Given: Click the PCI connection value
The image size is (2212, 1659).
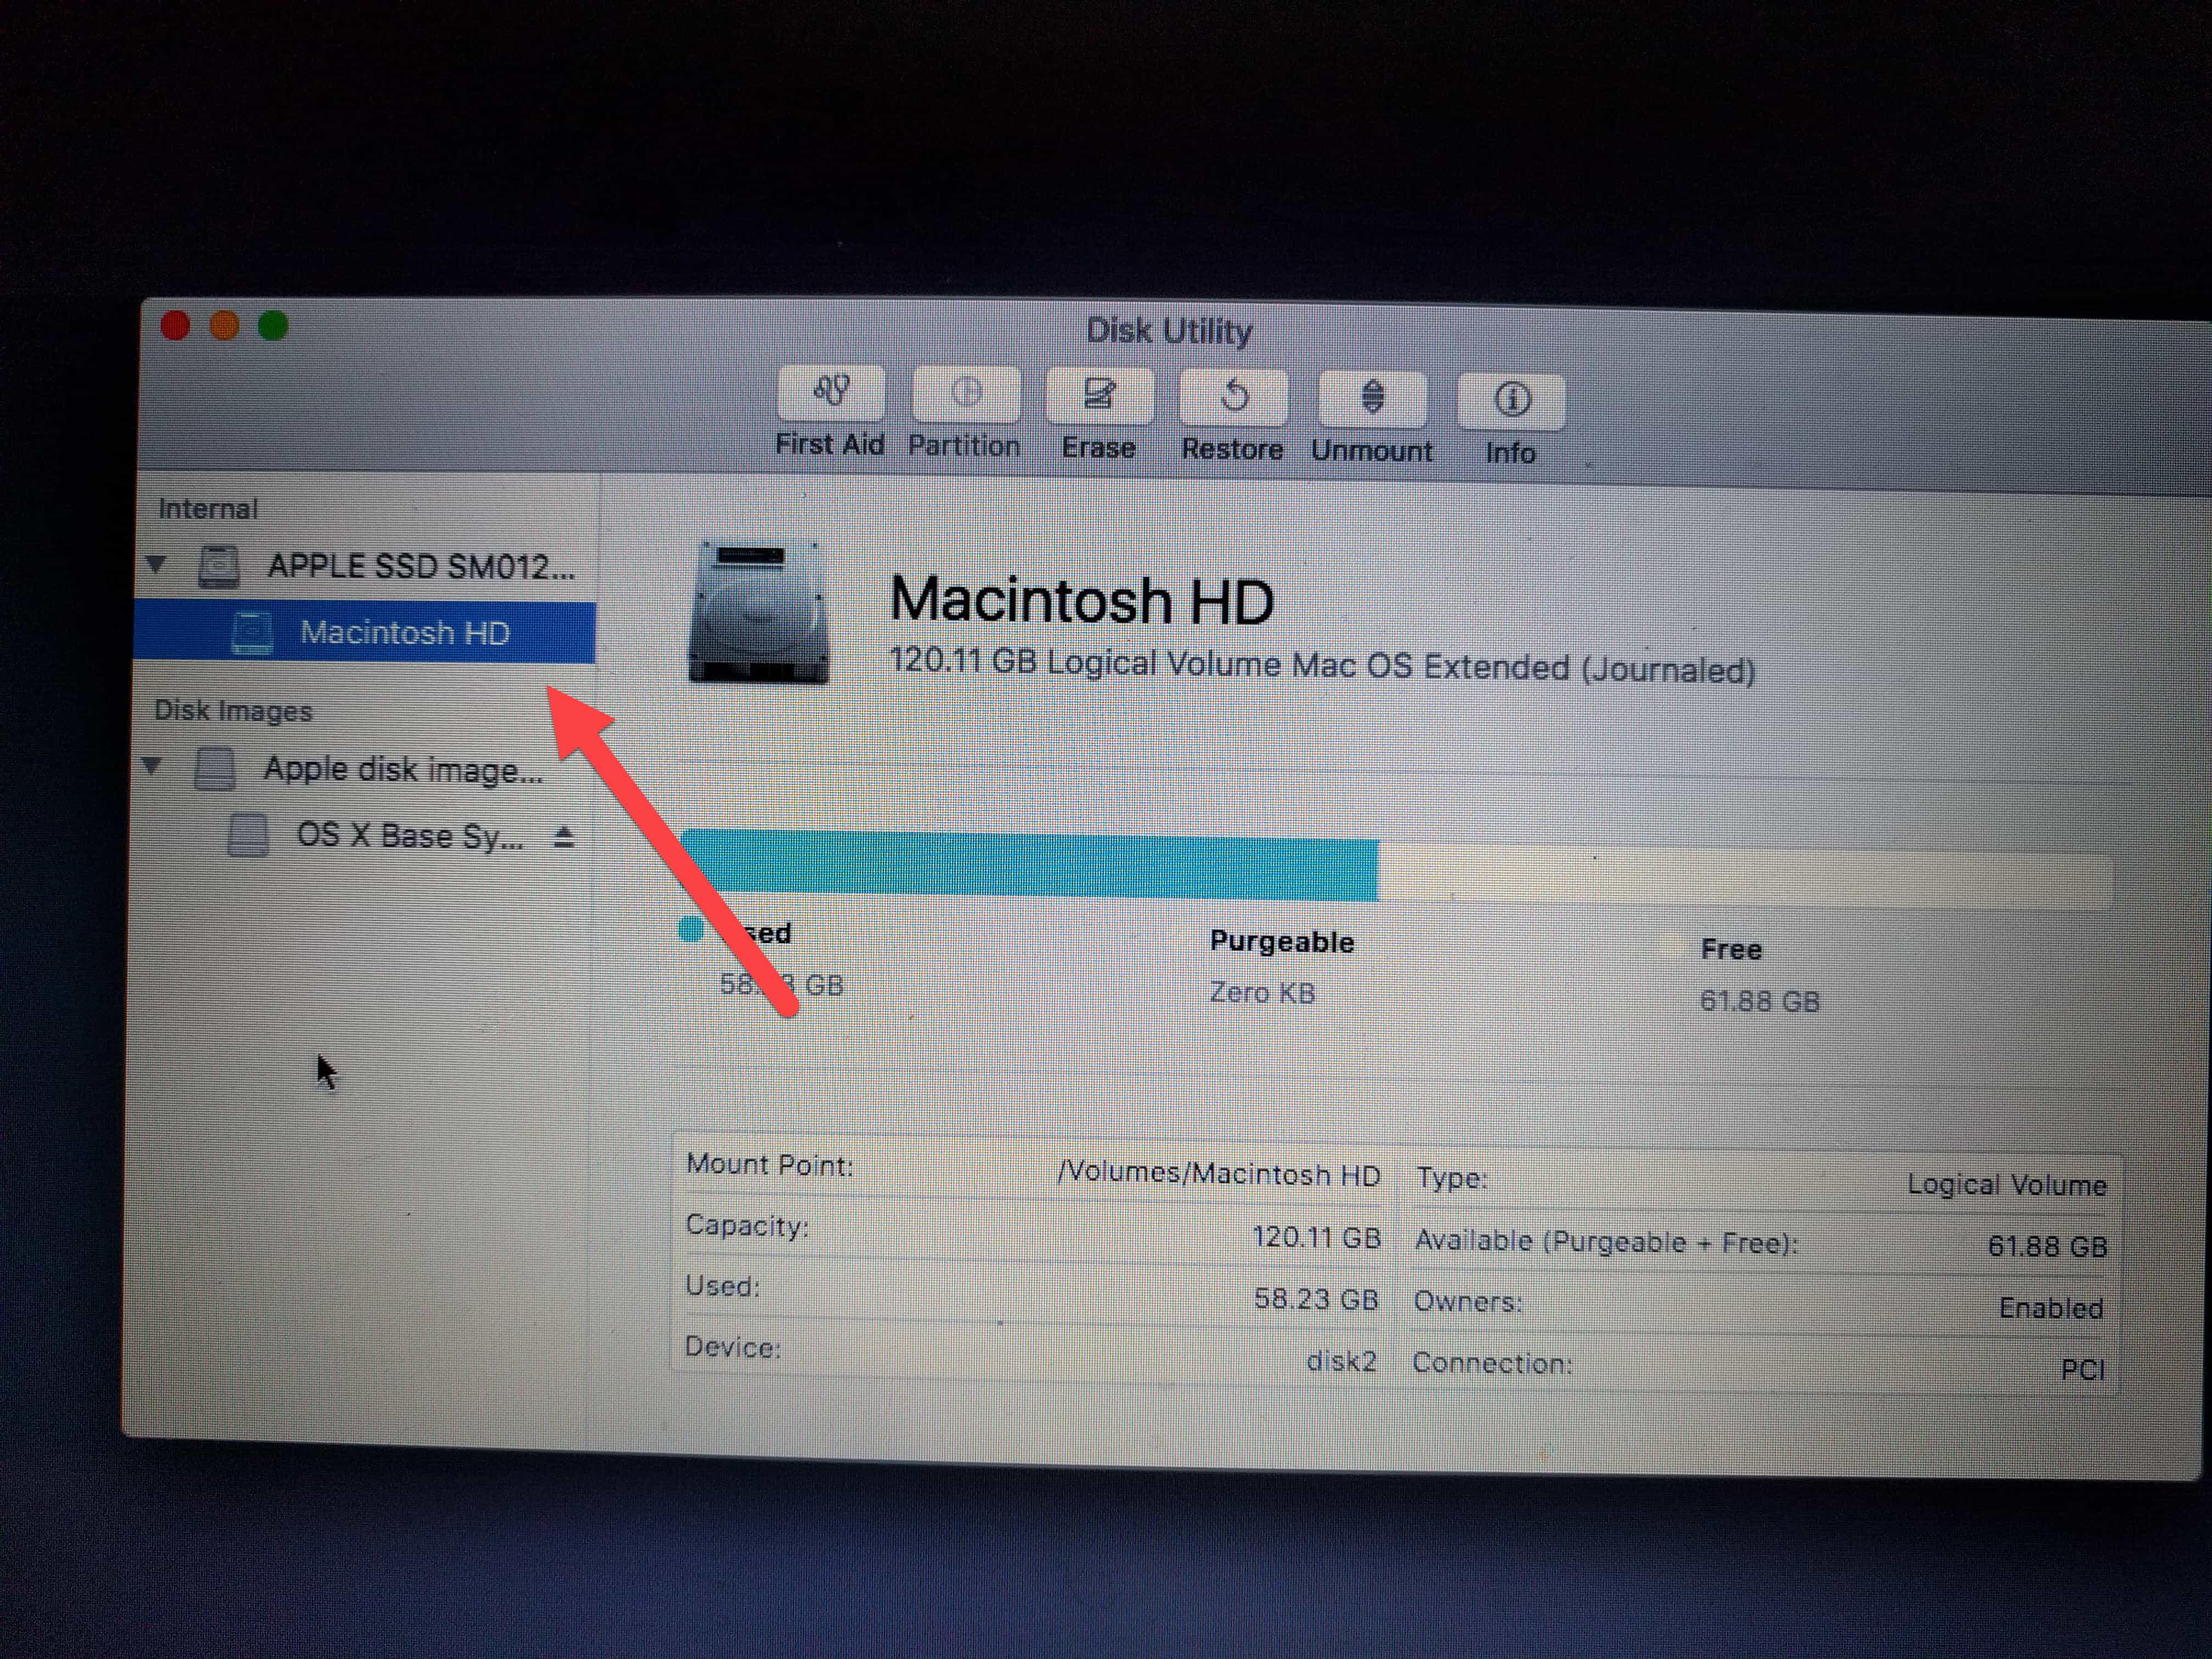Looking at the screenshot, I should point(2083,1370).
